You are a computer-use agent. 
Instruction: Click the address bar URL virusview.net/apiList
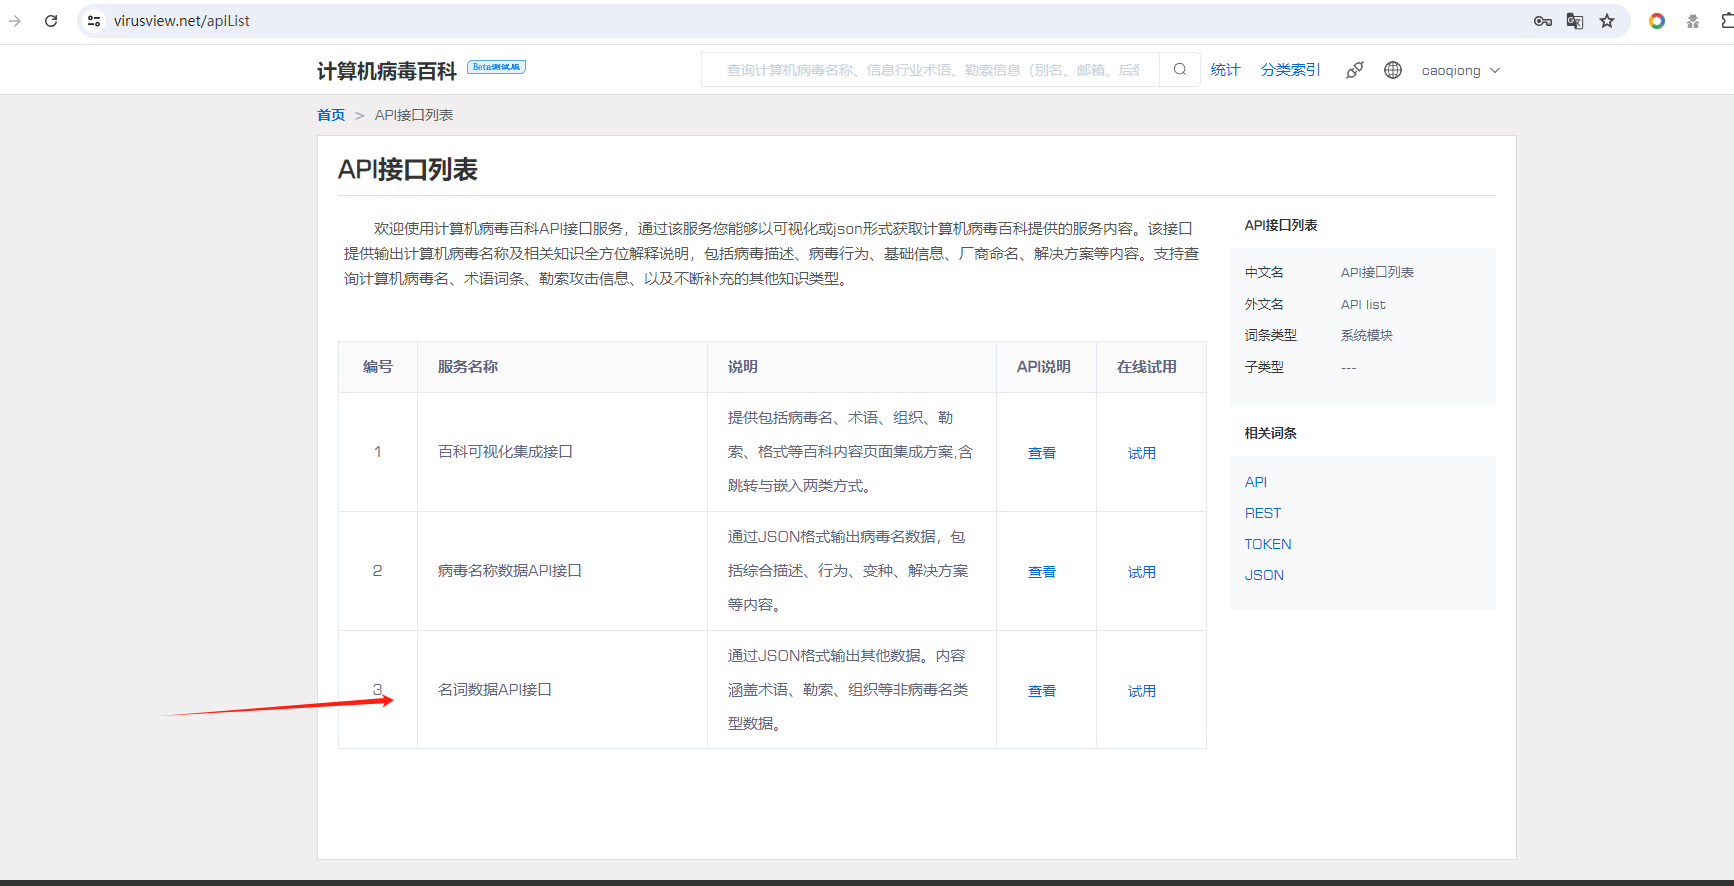(x=182, y=21)
